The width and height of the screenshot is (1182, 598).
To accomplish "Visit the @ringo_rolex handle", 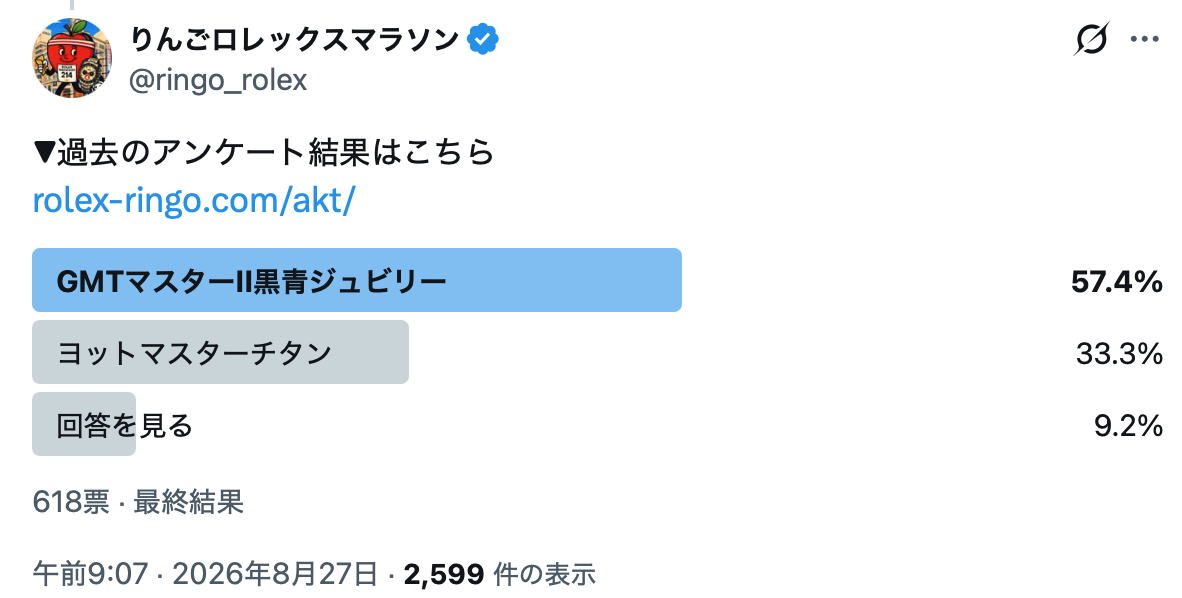I will (218, 80).
